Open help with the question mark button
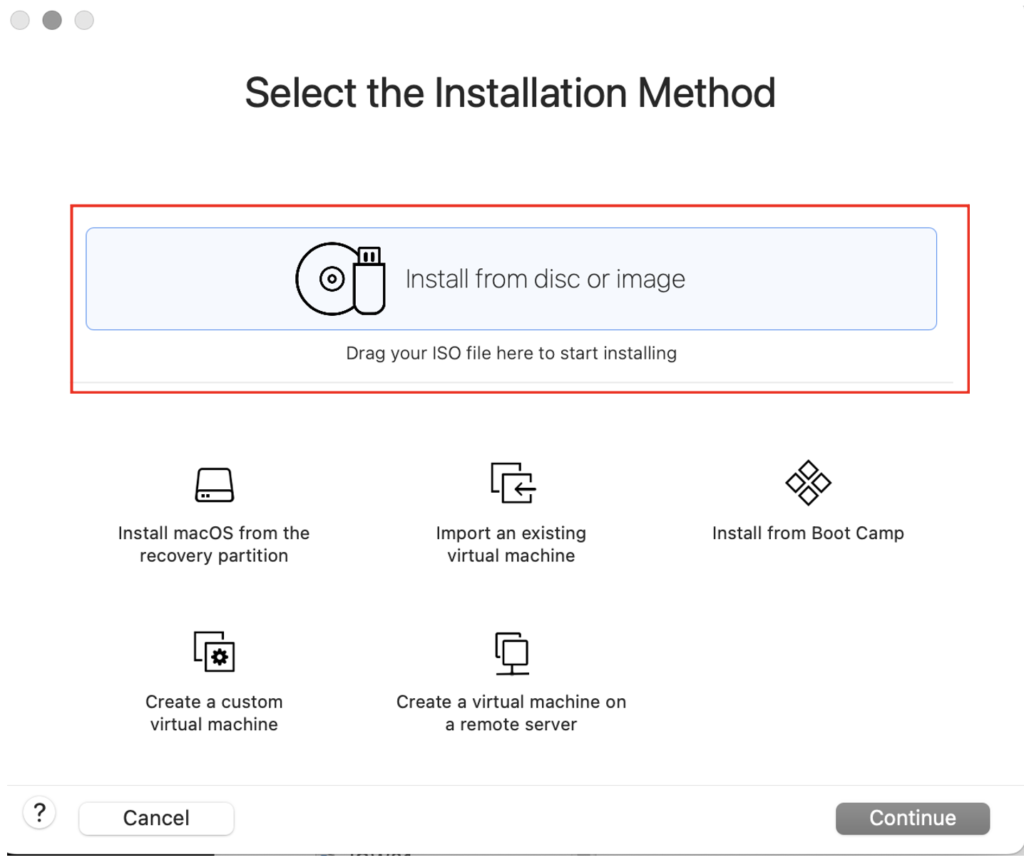This screenshot has height=860, width=1024. 39,812
